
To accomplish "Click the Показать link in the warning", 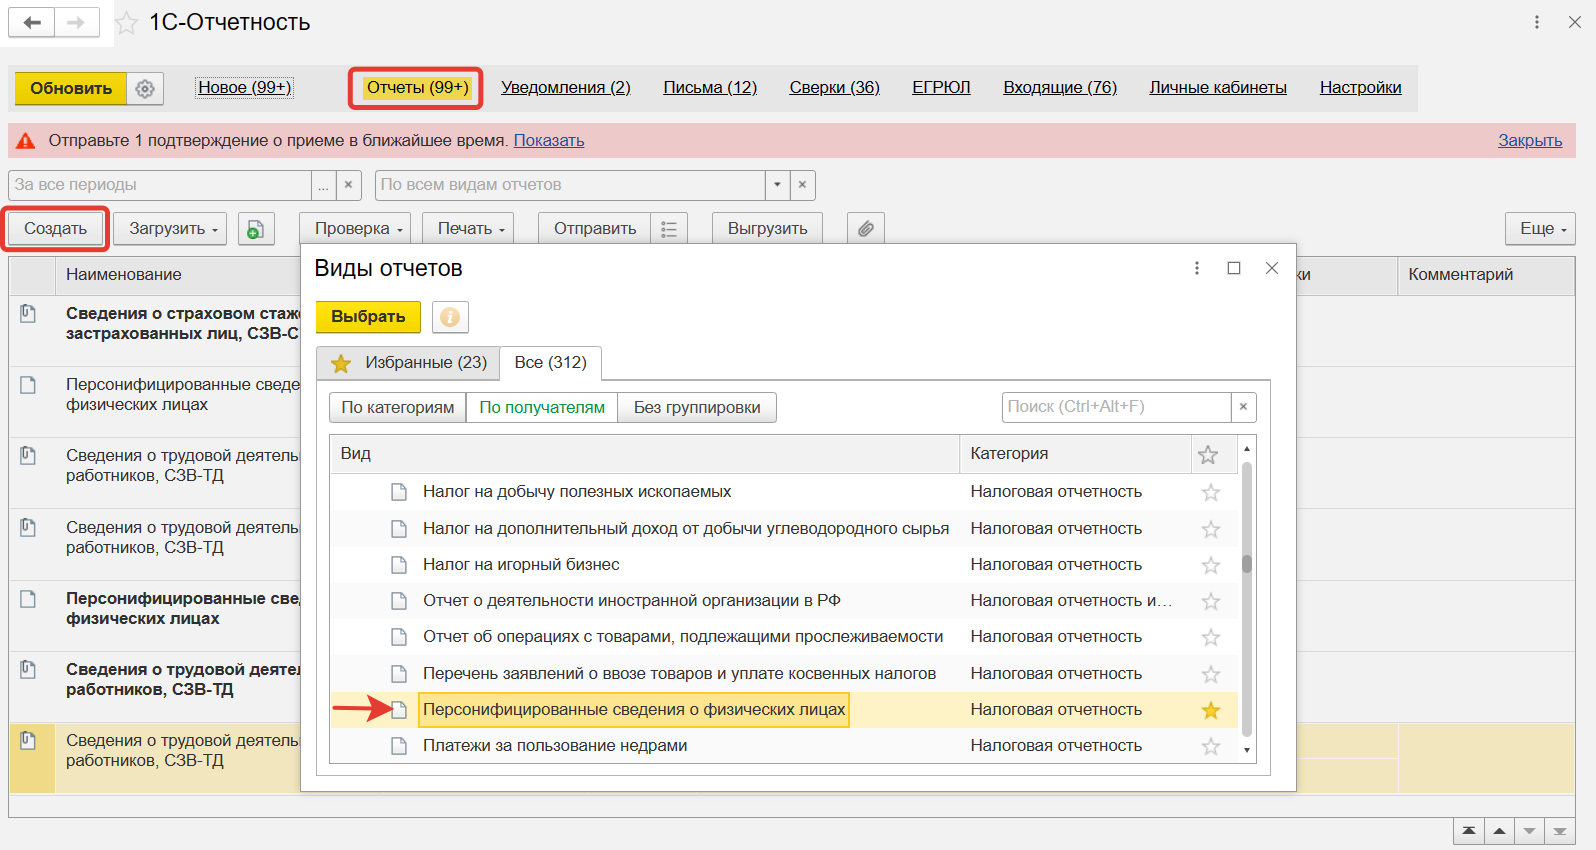I will 549,141.
